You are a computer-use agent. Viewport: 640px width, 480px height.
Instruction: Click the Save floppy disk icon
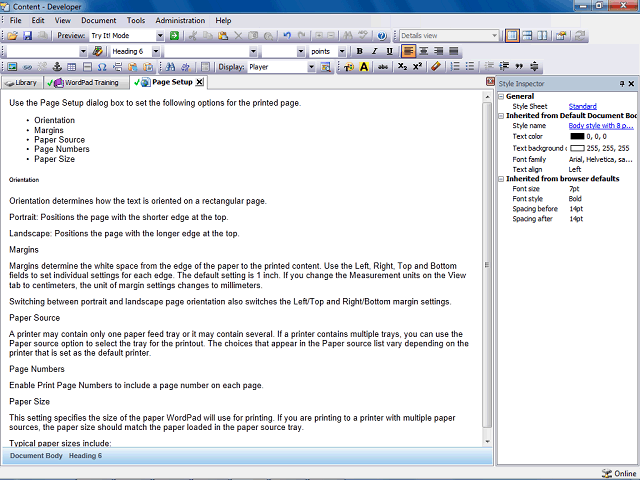pos(27,36)
